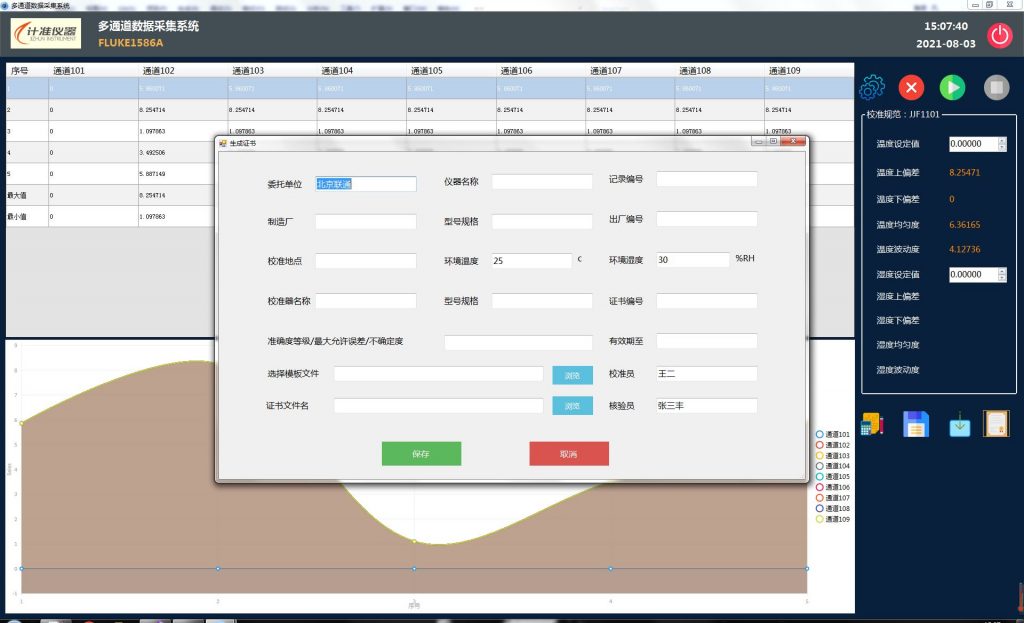Toggle 通道101 series in chart legend
Image resolution: width=1024 pixels, height=623 pixels.
pos(832,435)
